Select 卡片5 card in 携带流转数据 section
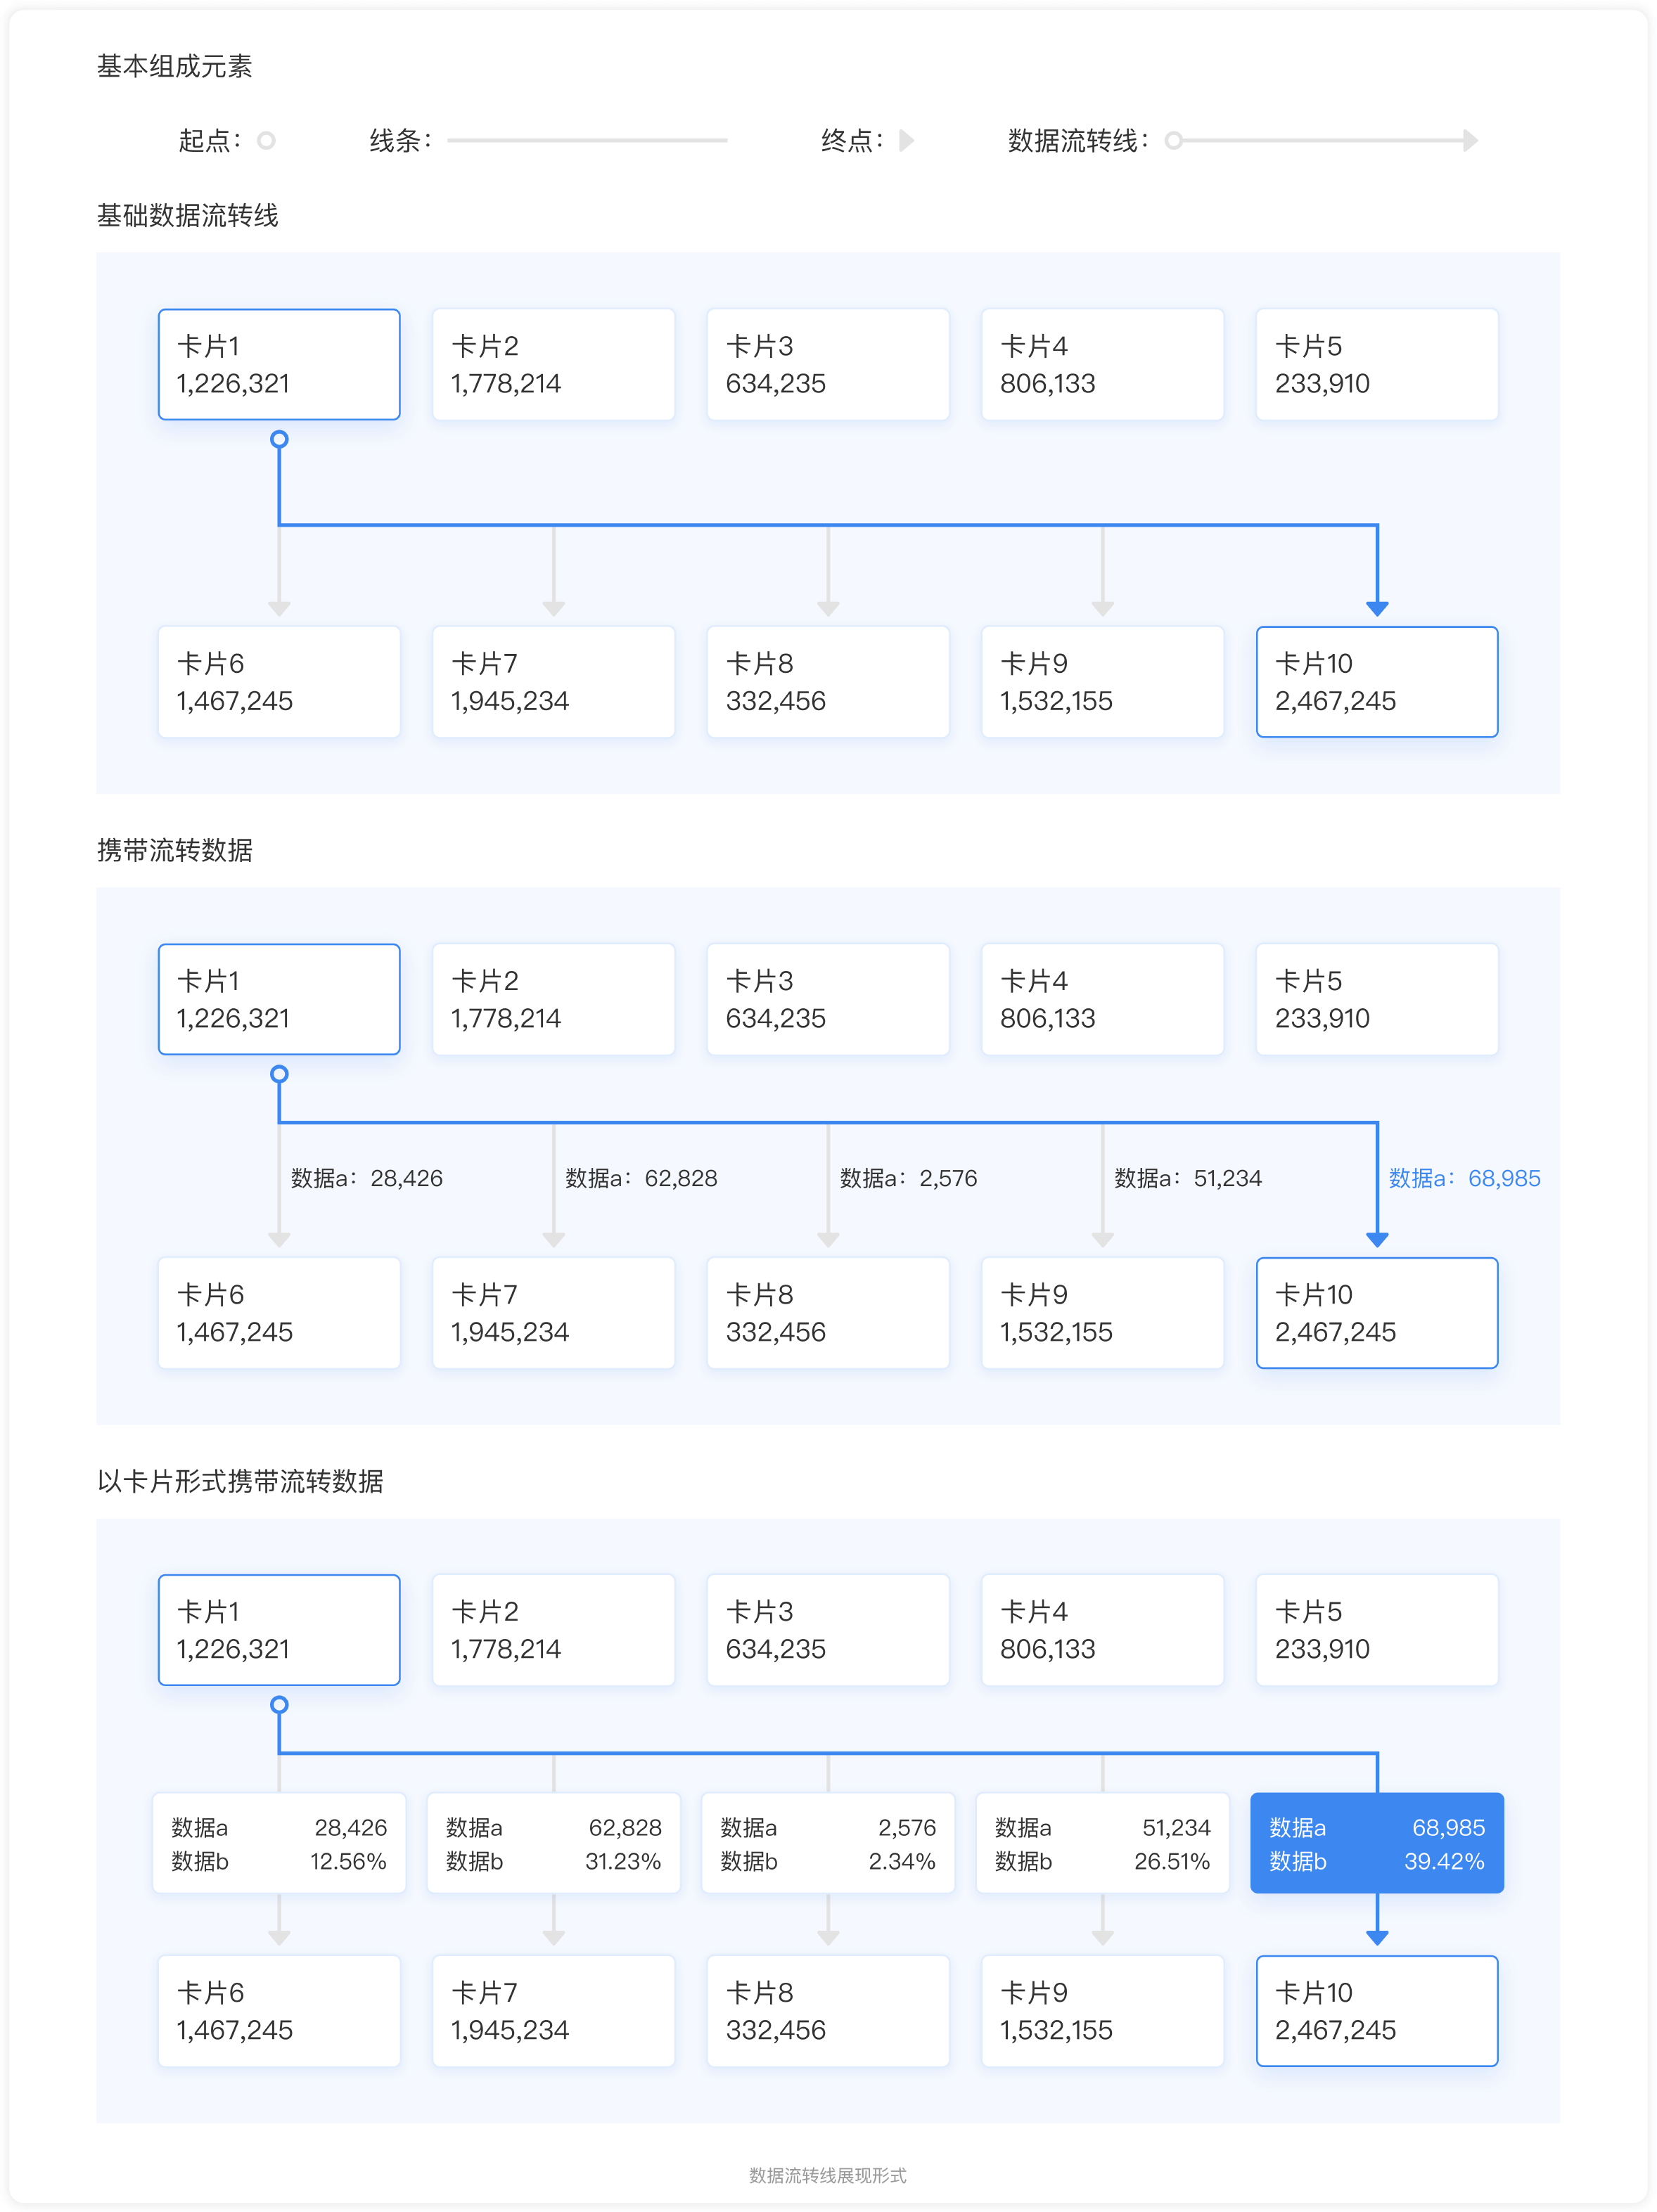This screenshot has height=2212, width=1657. coord(1377,999)
